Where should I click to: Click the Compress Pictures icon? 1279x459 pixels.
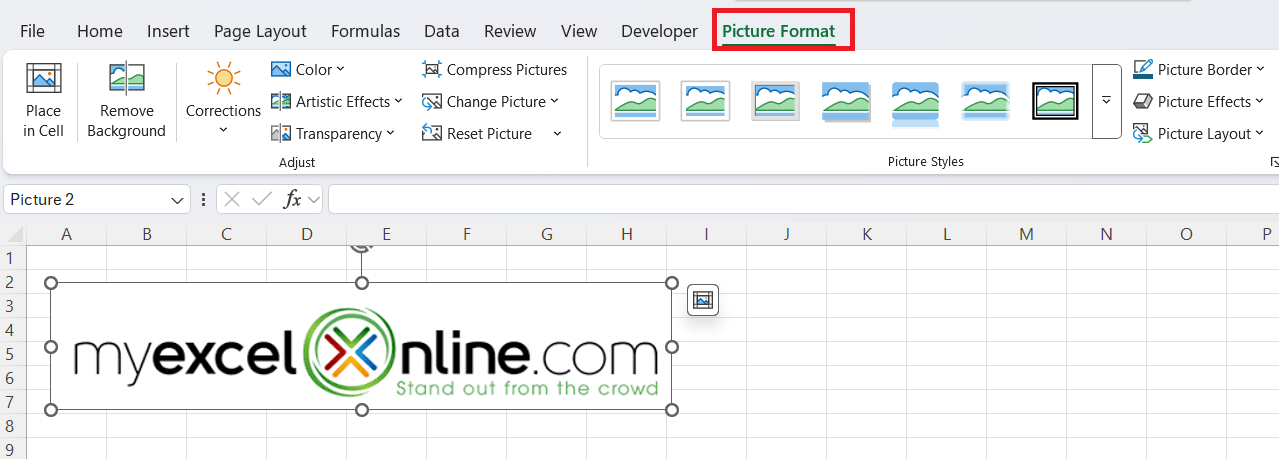click(432, 70)
